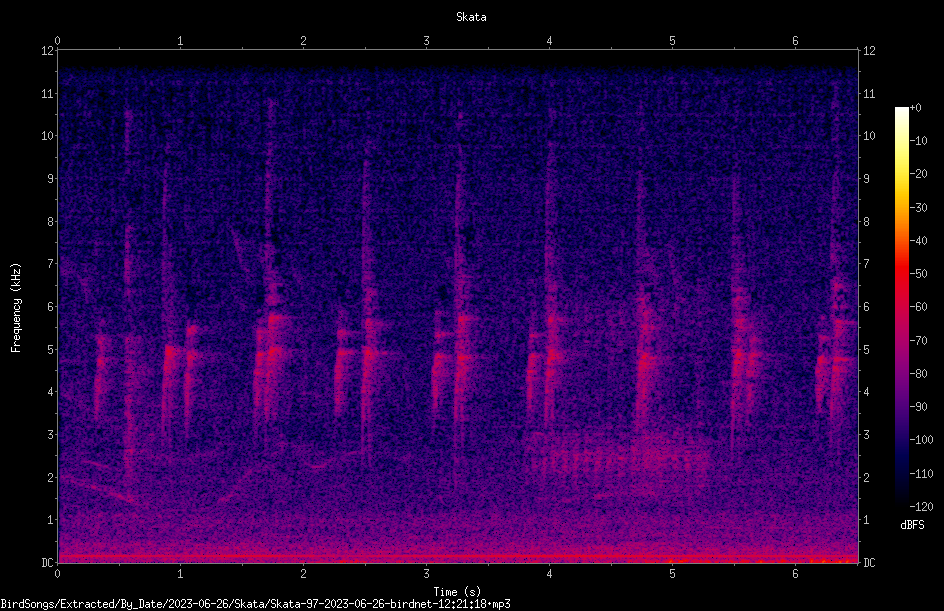Click the 11 tick on the left frequency axis
Viewport: 944px width, 611px height.
click(x=48, y=93)
